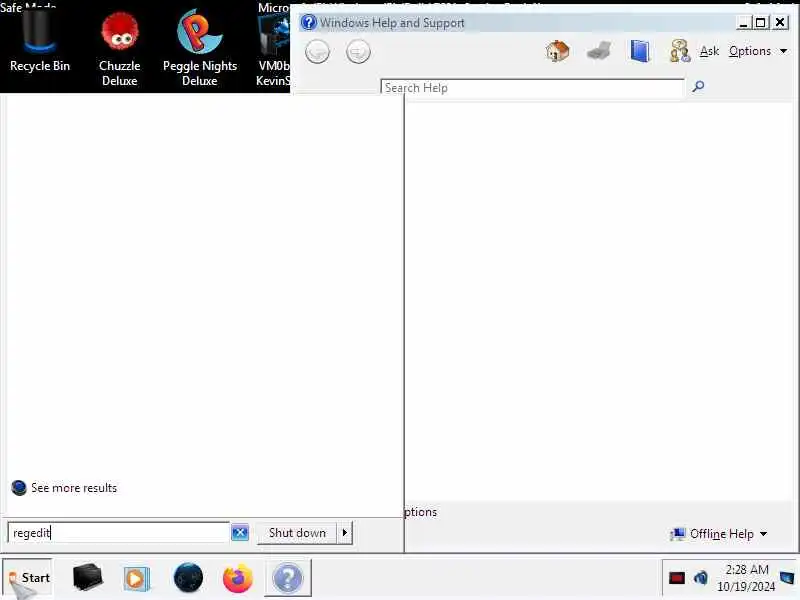Screen dimensions: 800x600
Task: Open the volume speaker tray icon
Action: [x=701, y=578]
